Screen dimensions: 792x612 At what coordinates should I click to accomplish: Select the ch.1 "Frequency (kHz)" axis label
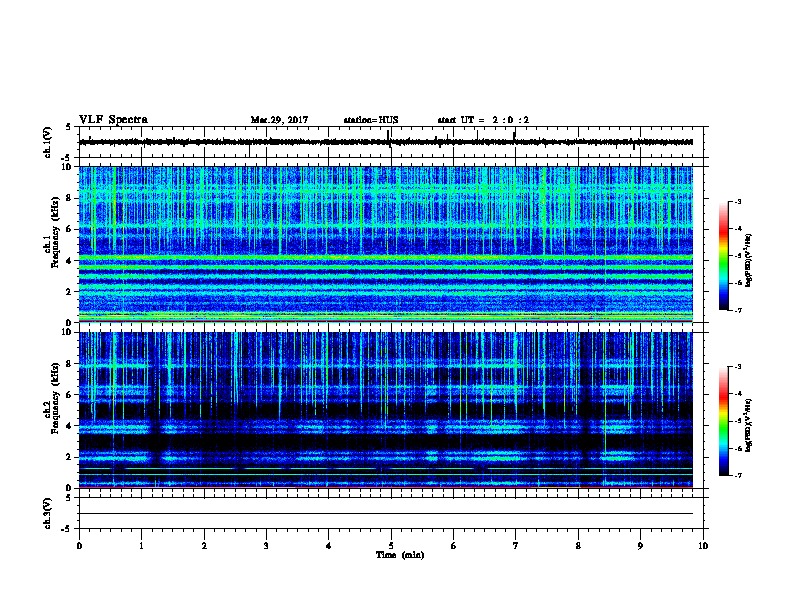point(56,232)
